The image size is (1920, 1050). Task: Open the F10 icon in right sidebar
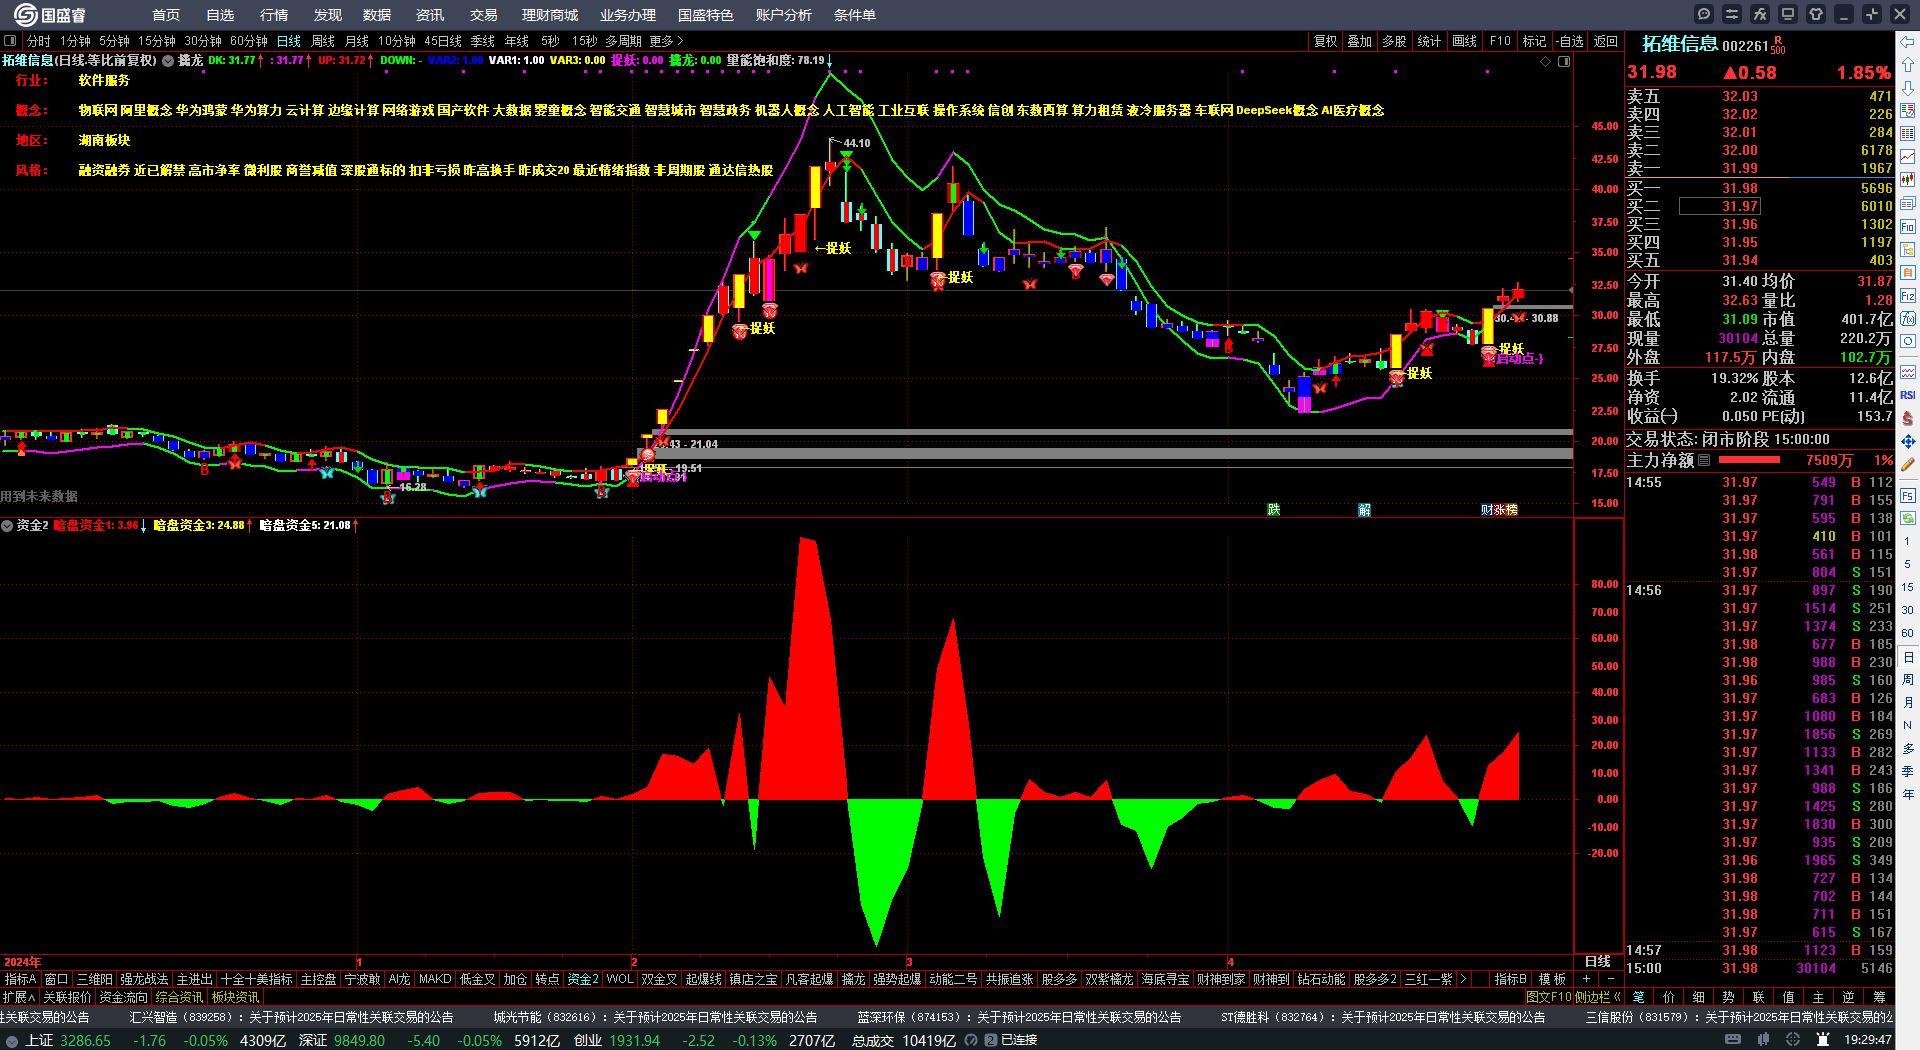(x=1908, y=226)
